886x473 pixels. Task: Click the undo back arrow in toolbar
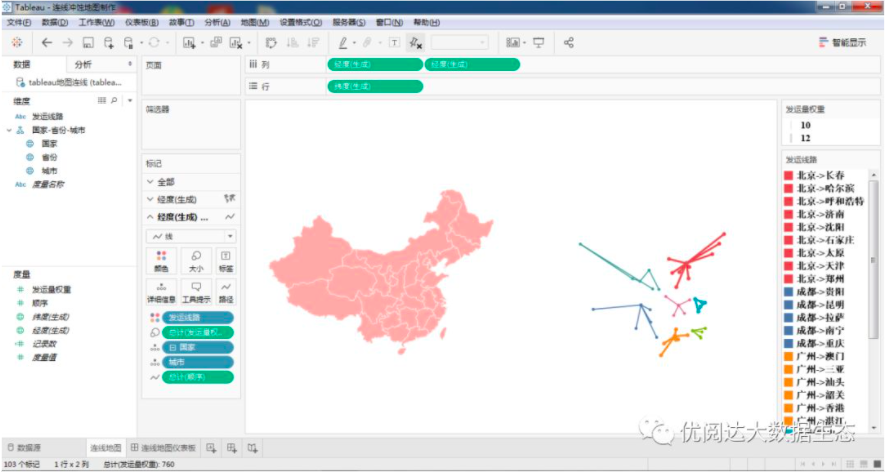pos(47,43)
